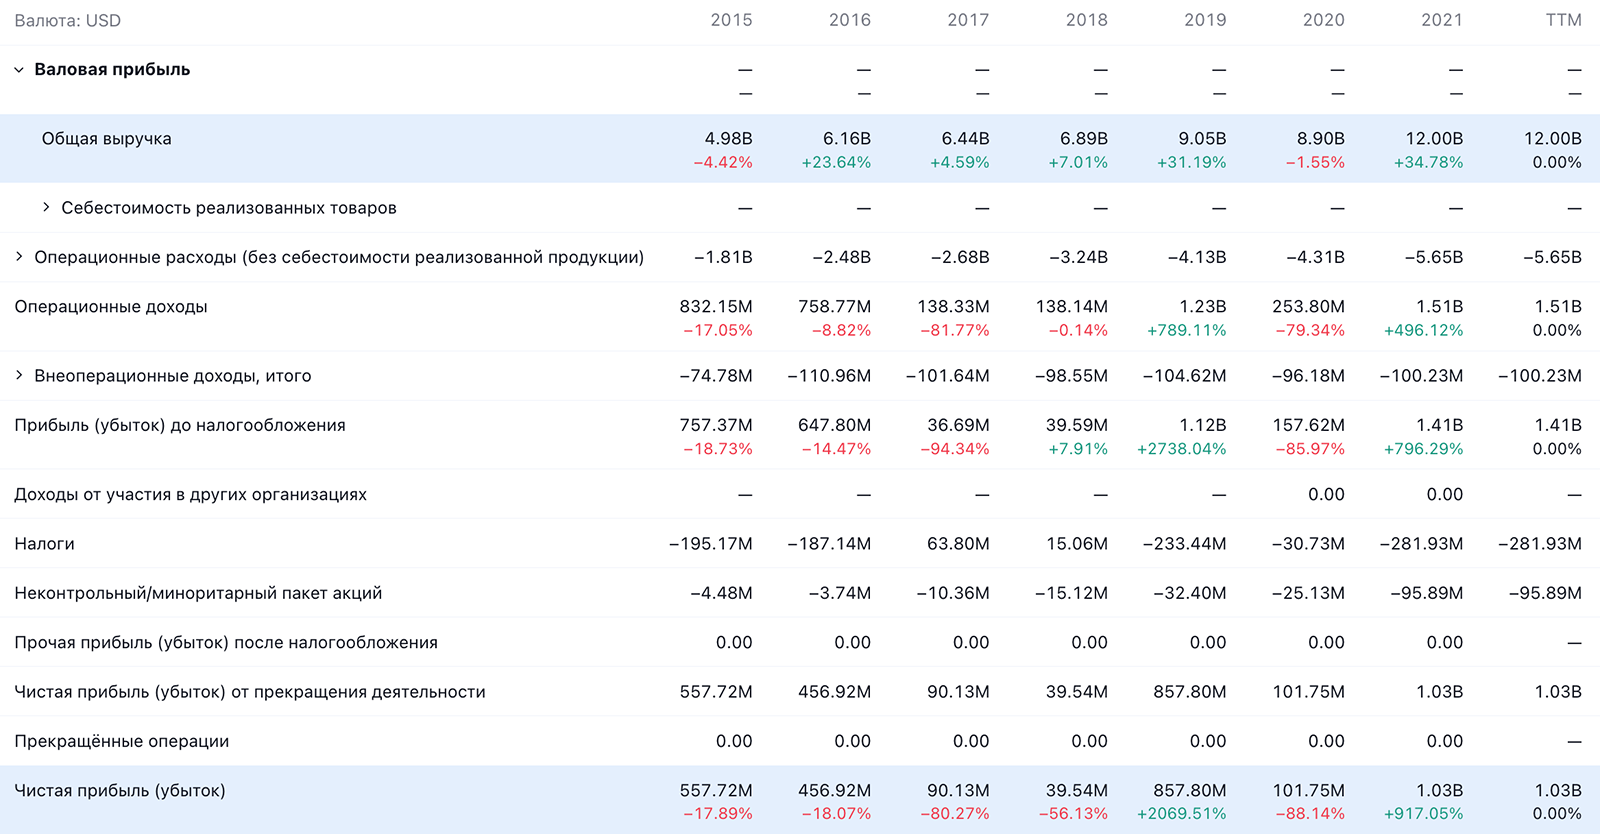Viewport: 1600px width, 834px height.
Task: Click non-operating income −74.78M value
Action: coord(716,376)
